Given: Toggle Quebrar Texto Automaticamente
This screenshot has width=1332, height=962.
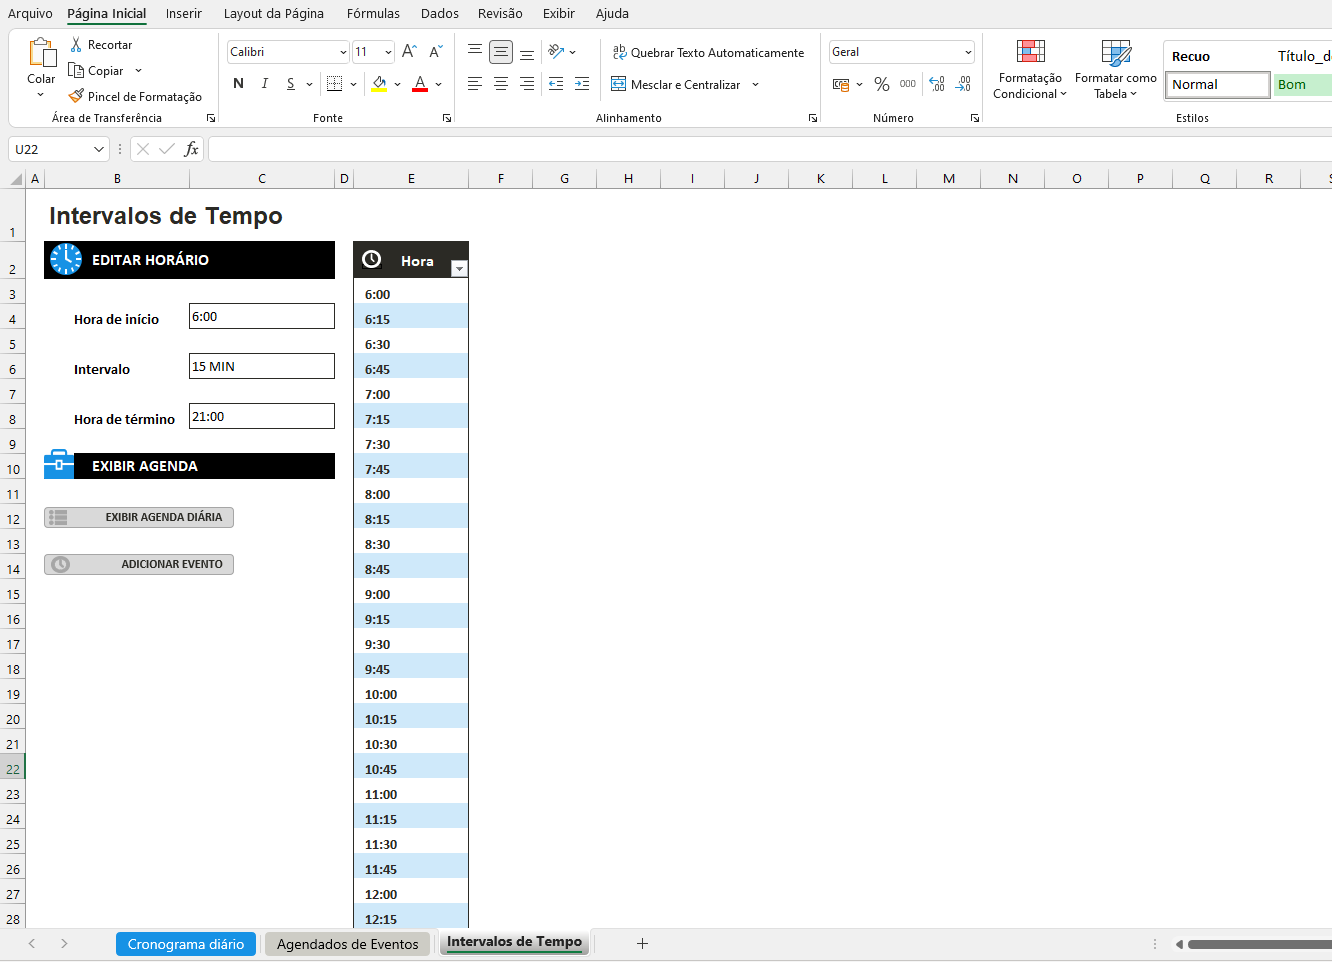Looking at the screenshot, I should coord(708,53).
